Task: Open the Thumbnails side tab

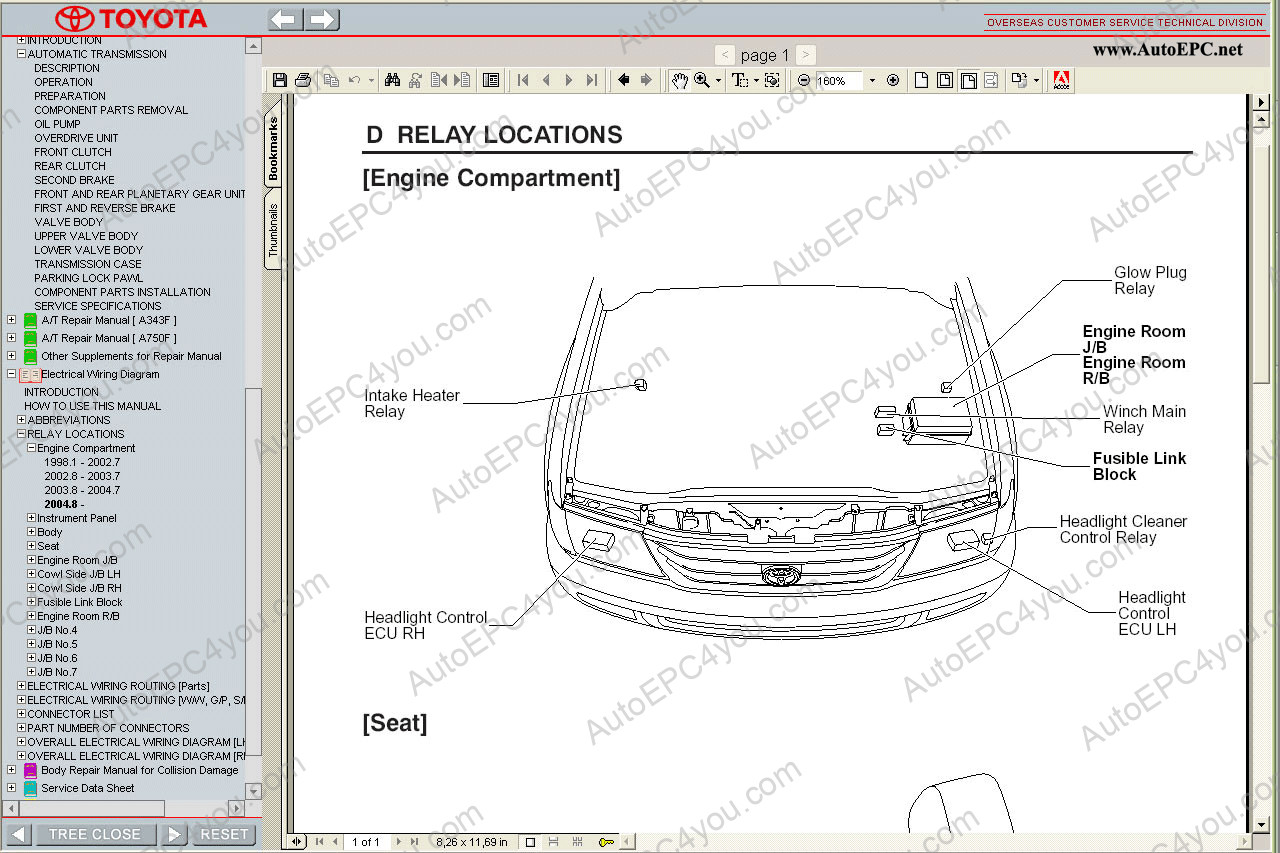Action: pyautogui.click(x=273, y=231)
